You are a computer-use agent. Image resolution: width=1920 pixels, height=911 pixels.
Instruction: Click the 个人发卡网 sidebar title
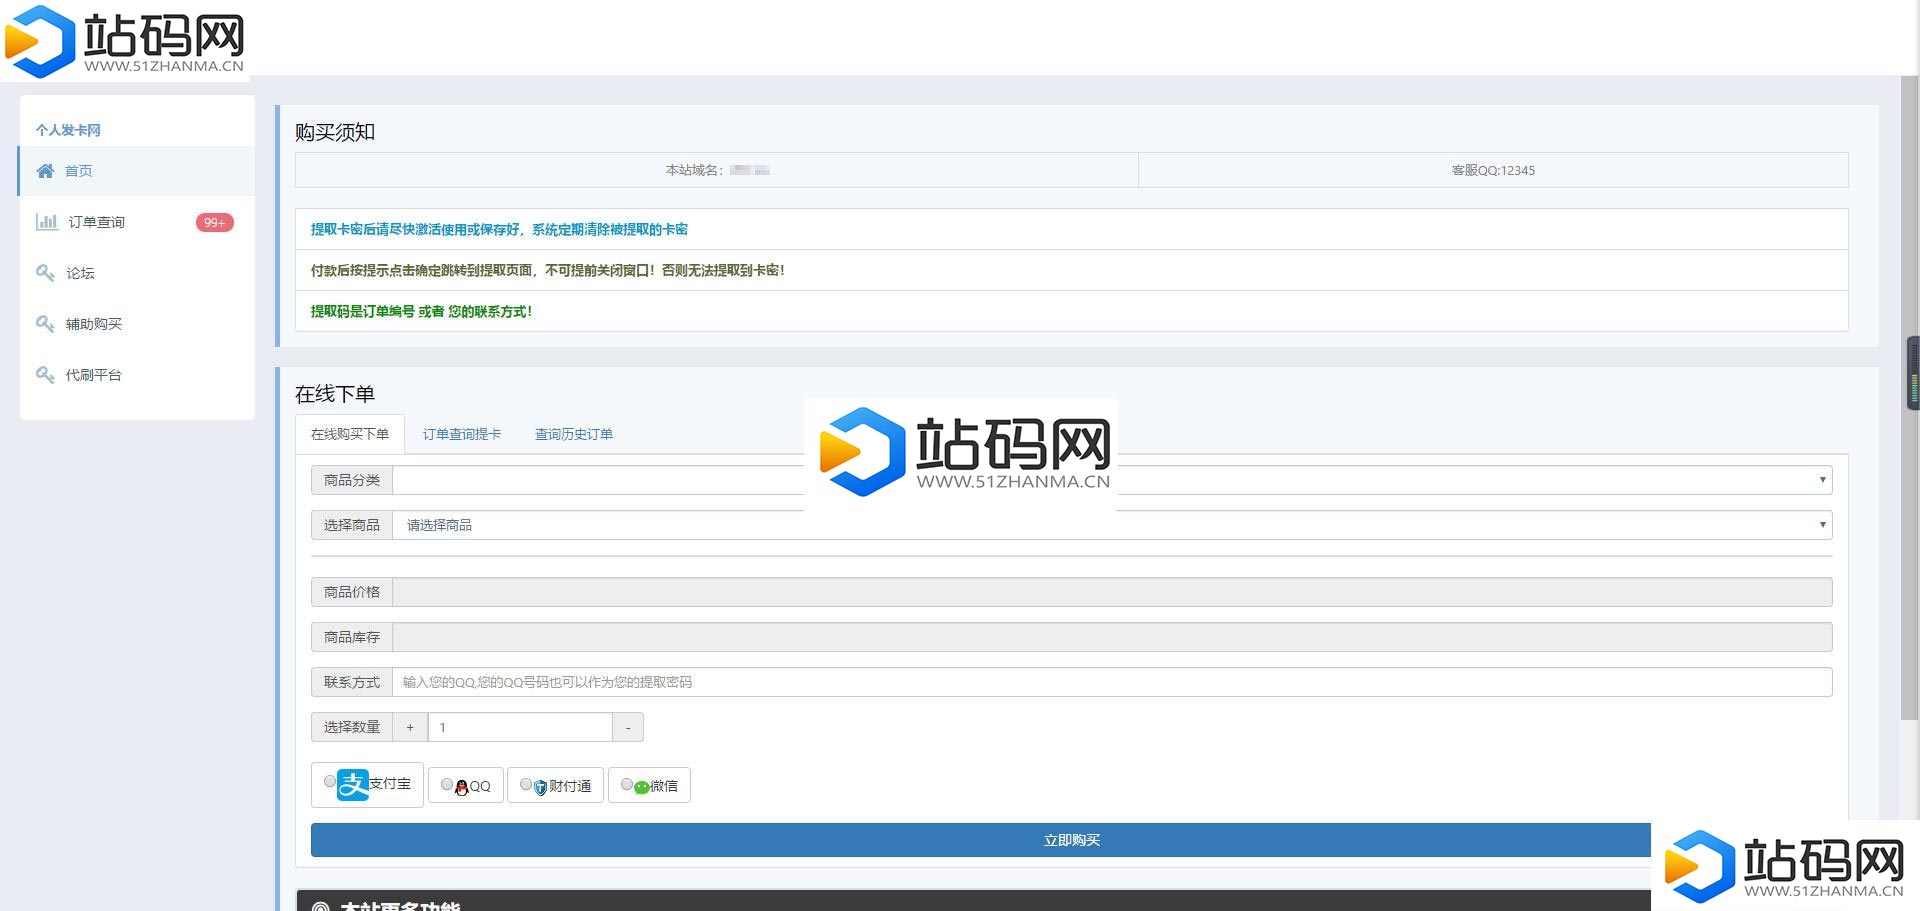pyautogui.click(x=68, y=130)
